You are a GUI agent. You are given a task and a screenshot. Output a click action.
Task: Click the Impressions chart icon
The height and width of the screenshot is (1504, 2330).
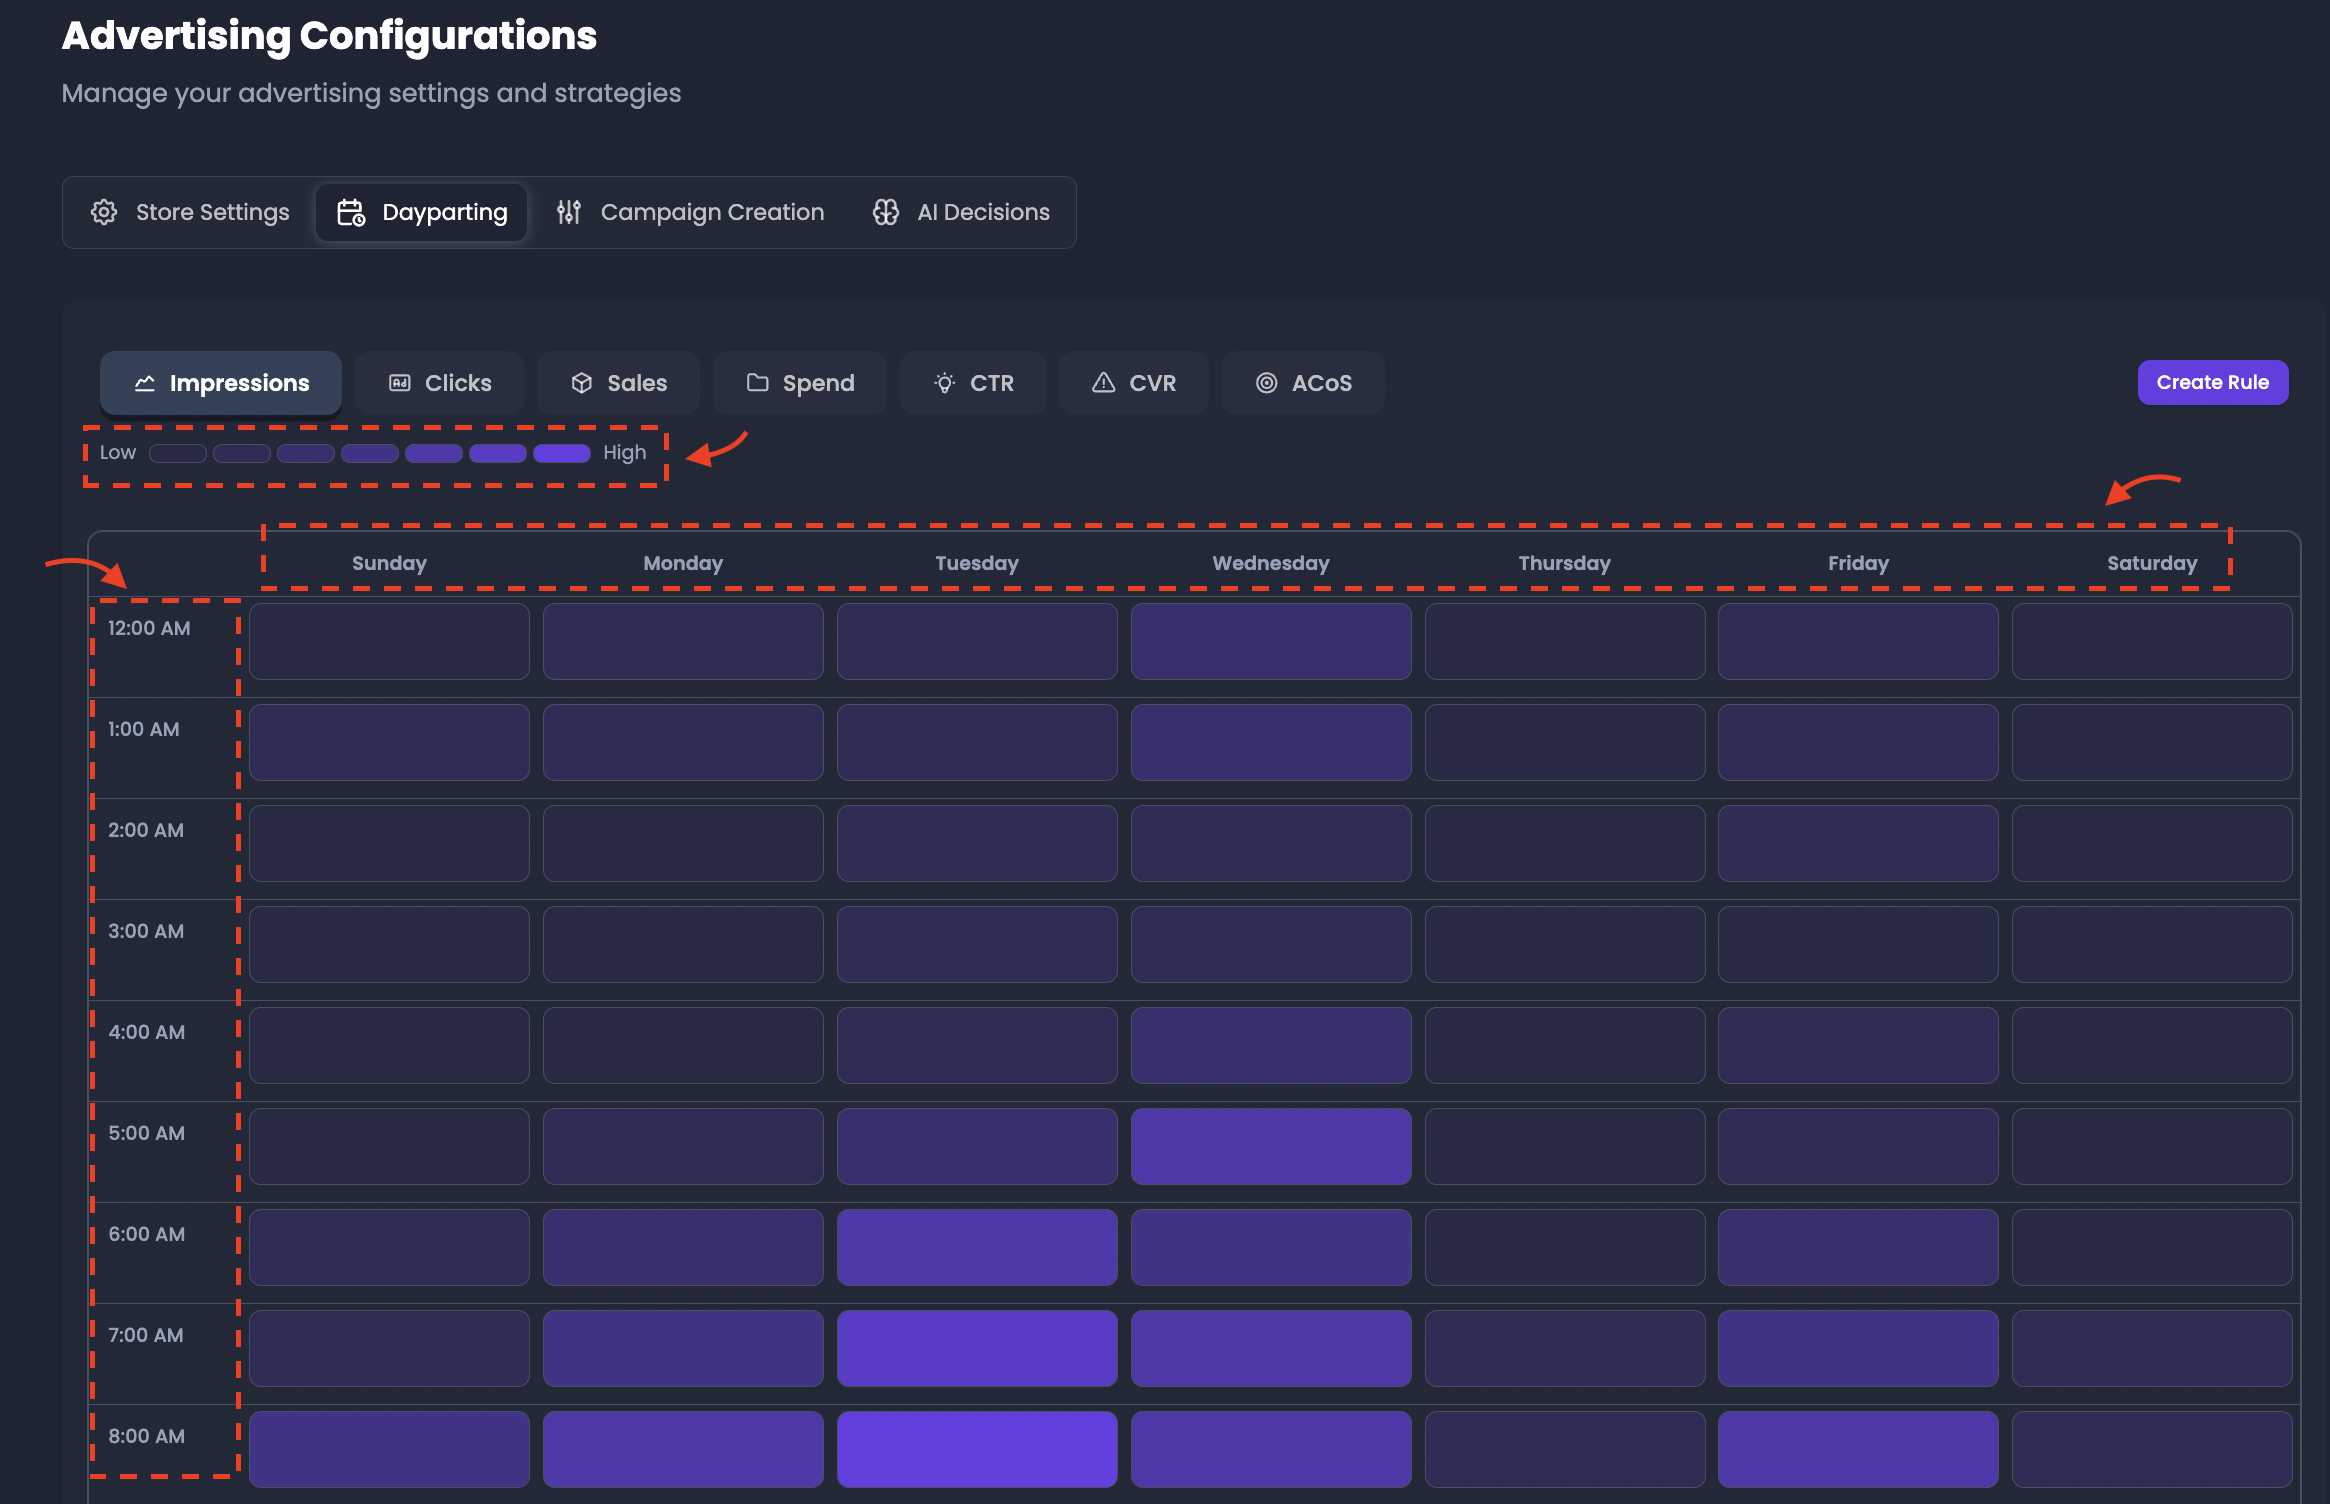[x=145, y=383]
